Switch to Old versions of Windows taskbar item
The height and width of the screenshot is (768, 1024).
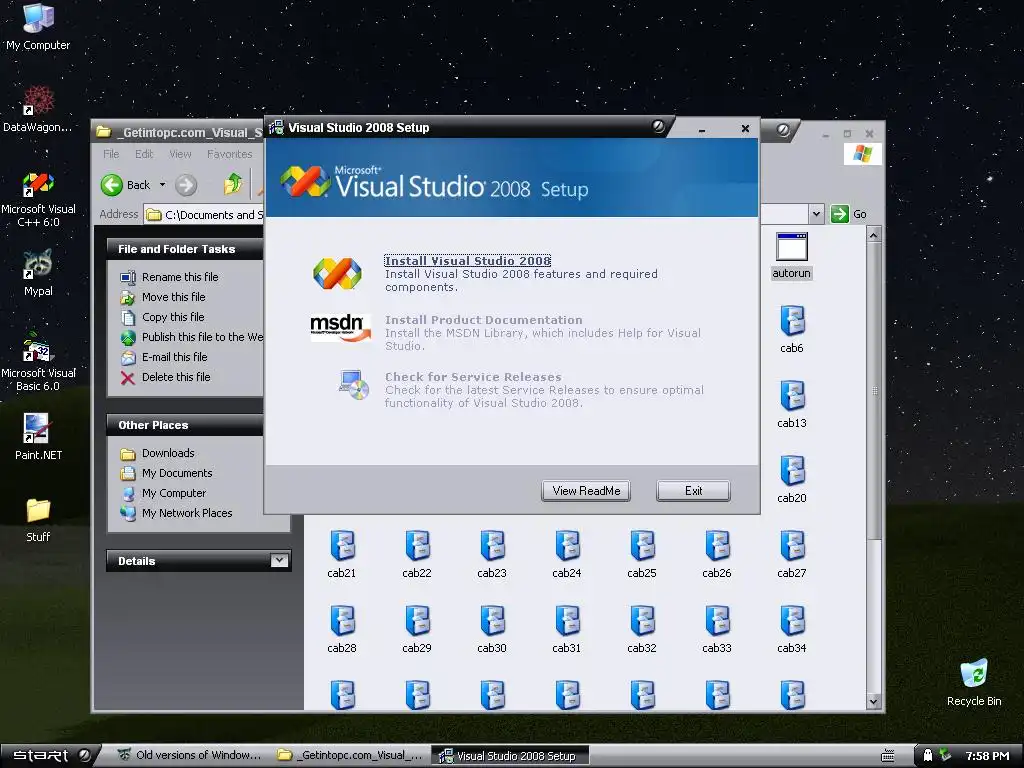point(189,756)
